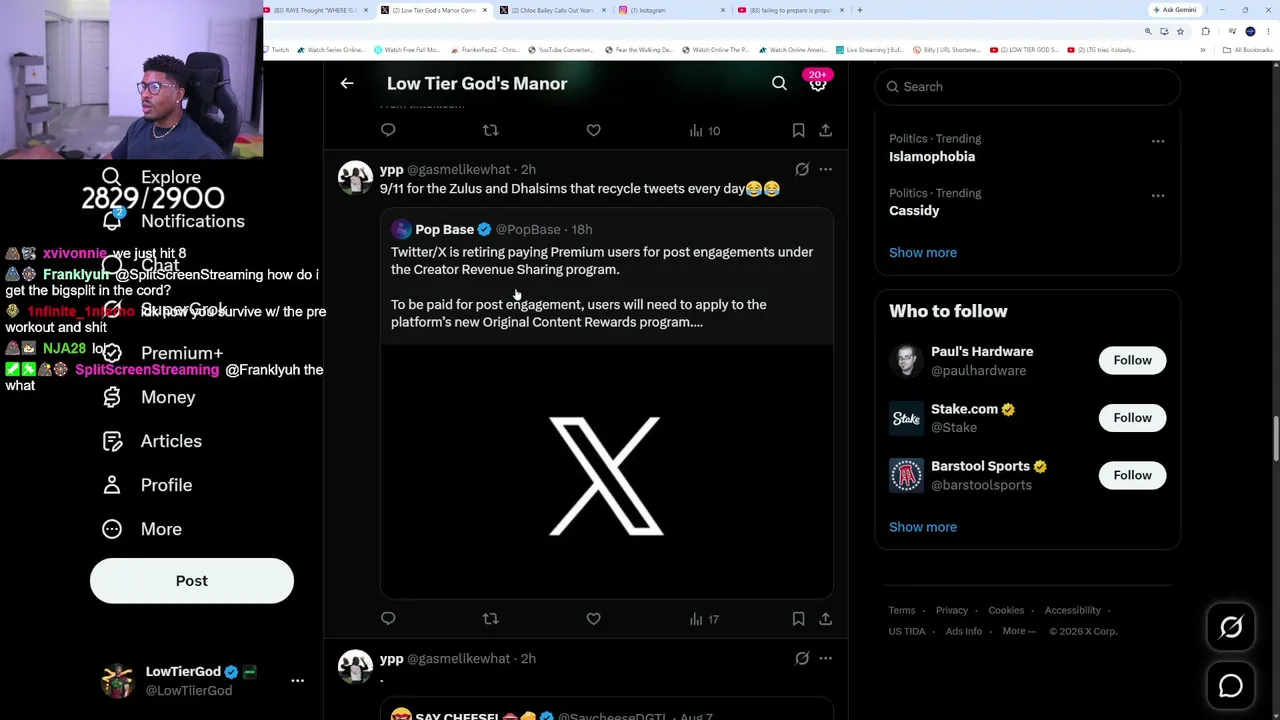Open the Cassidy trending topic
1280x720 pixels.
pos(914,211)
